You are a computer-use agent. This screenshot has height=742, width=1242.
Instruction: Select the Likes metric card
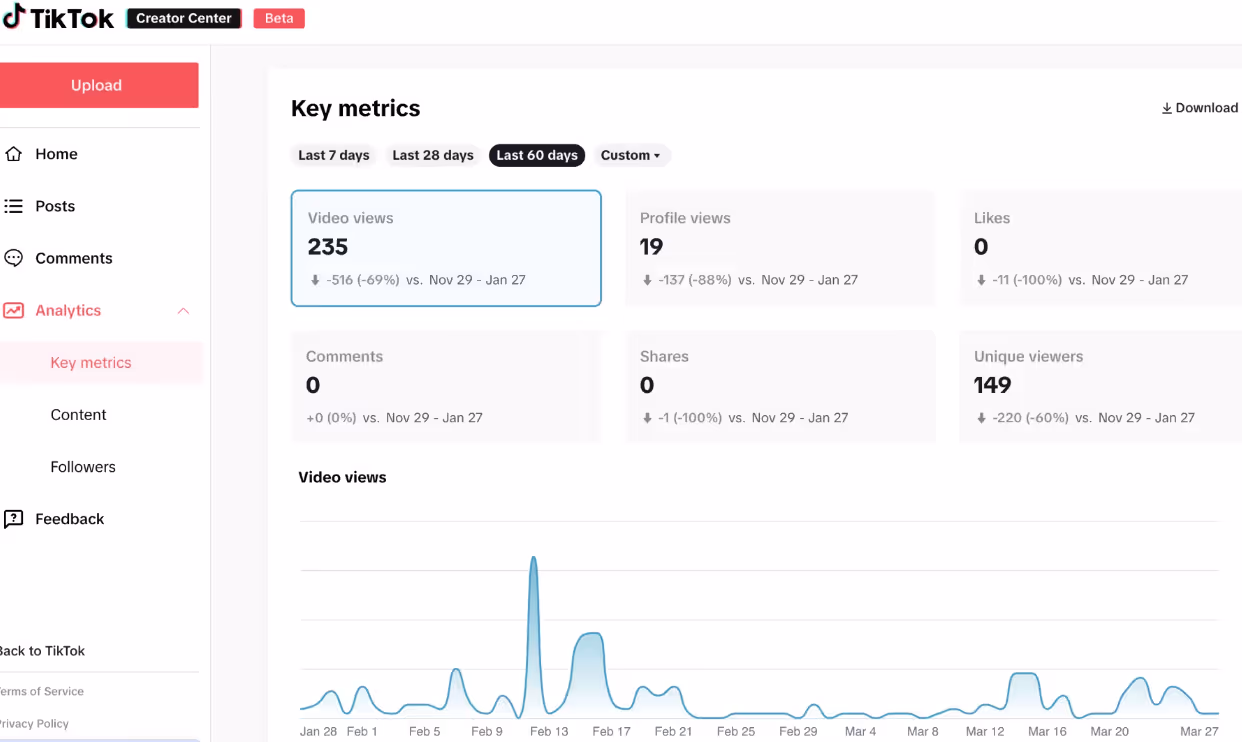click(x=1100, y=248)
